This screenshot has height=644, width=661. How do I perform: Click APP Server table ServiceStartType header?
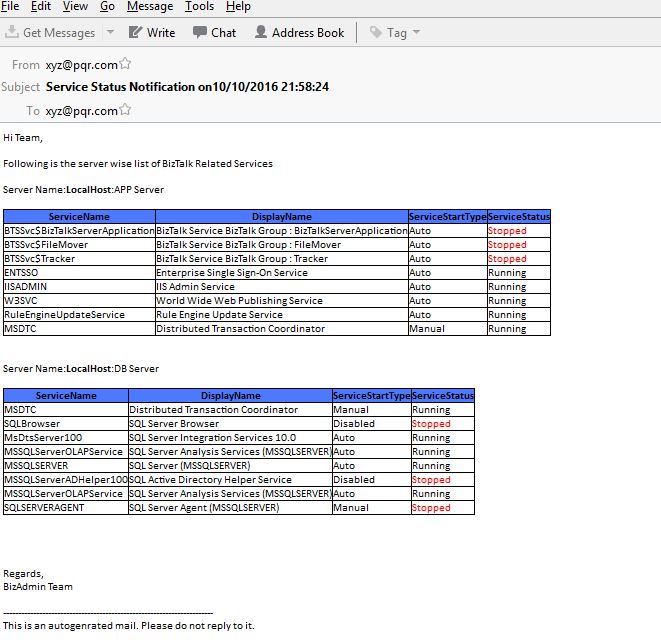[448, 217]
